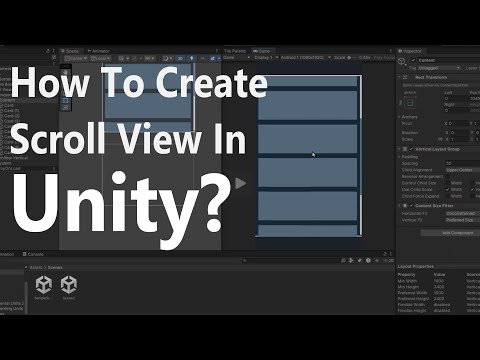Screen dimensions: 480x360
Task: Collapse the Rect Transform component
Action: (x=400, y=77)
